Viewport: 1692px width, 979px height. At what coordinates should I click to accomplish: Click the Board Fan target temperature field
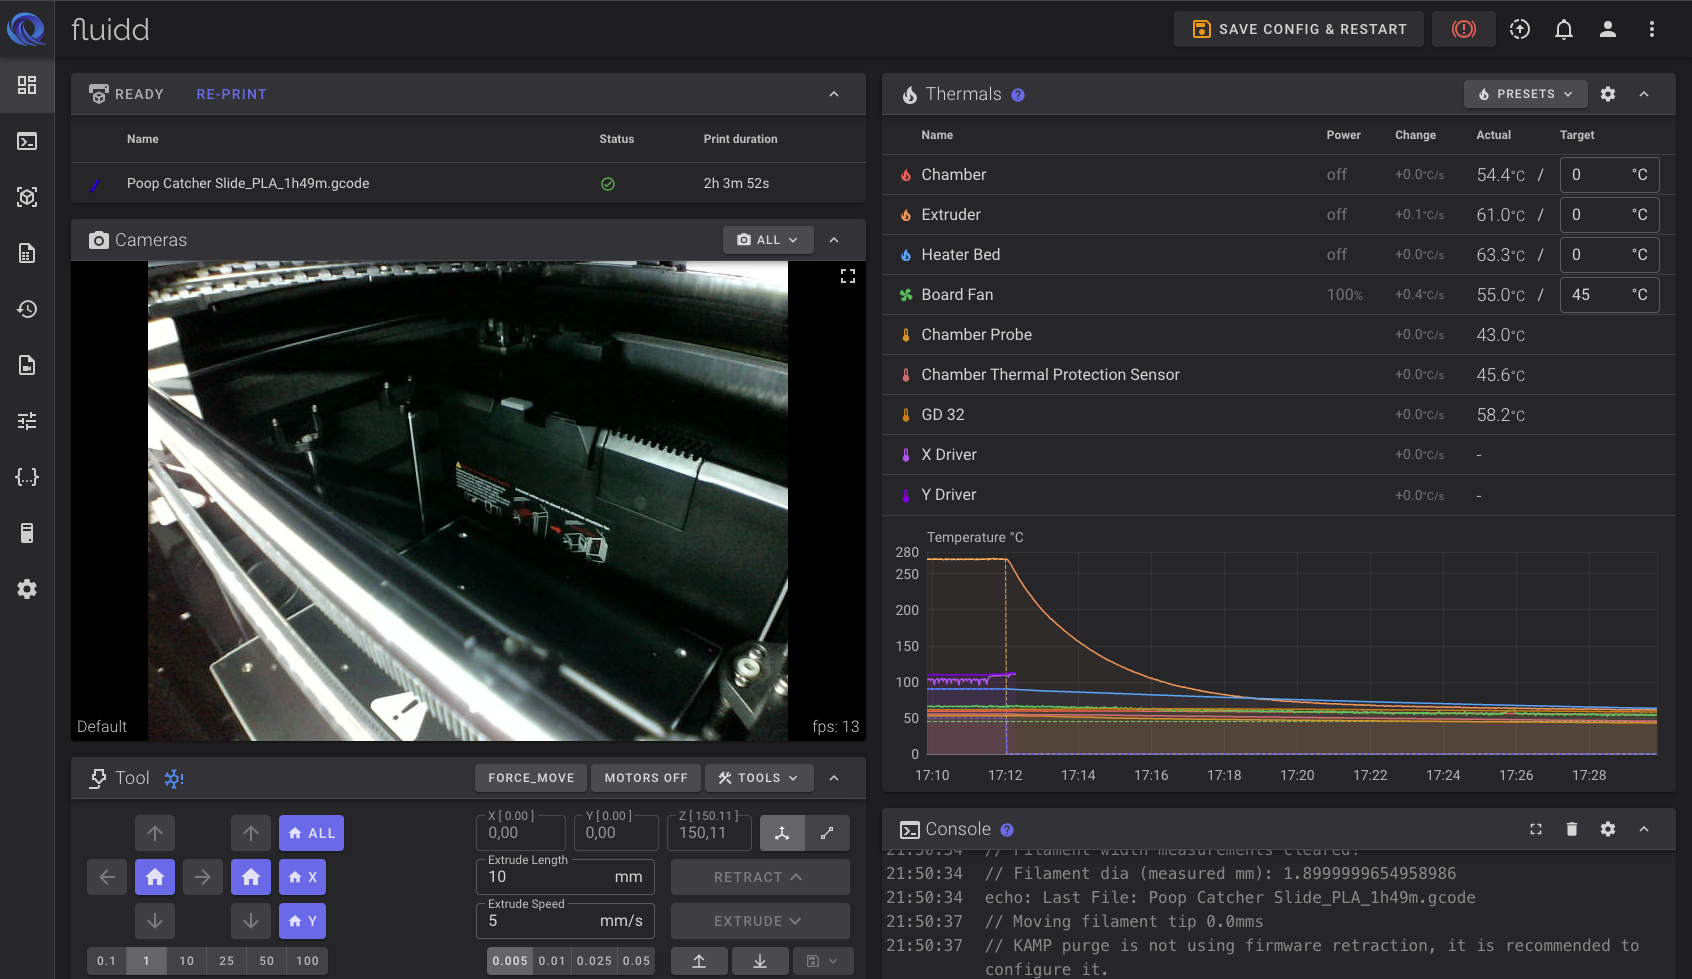coord(1596,295)
